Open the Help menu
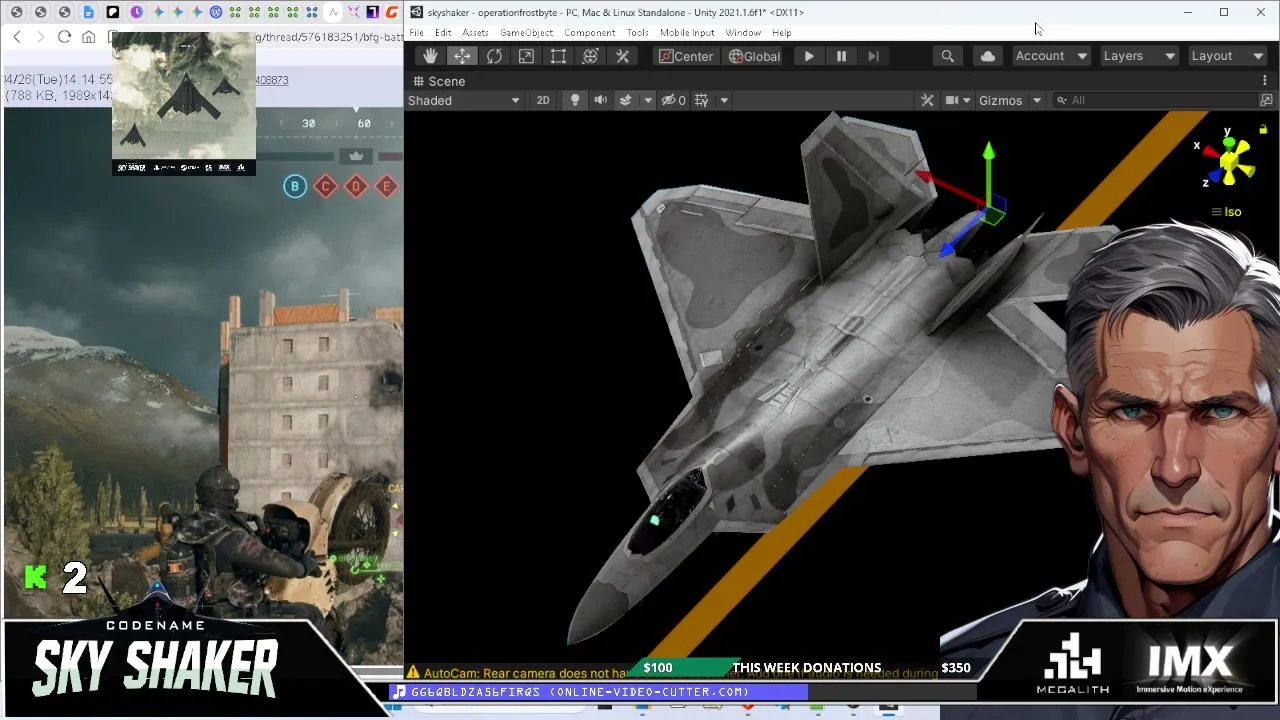This screenshot has height=720, width=1280. click(x=781, y=33)
